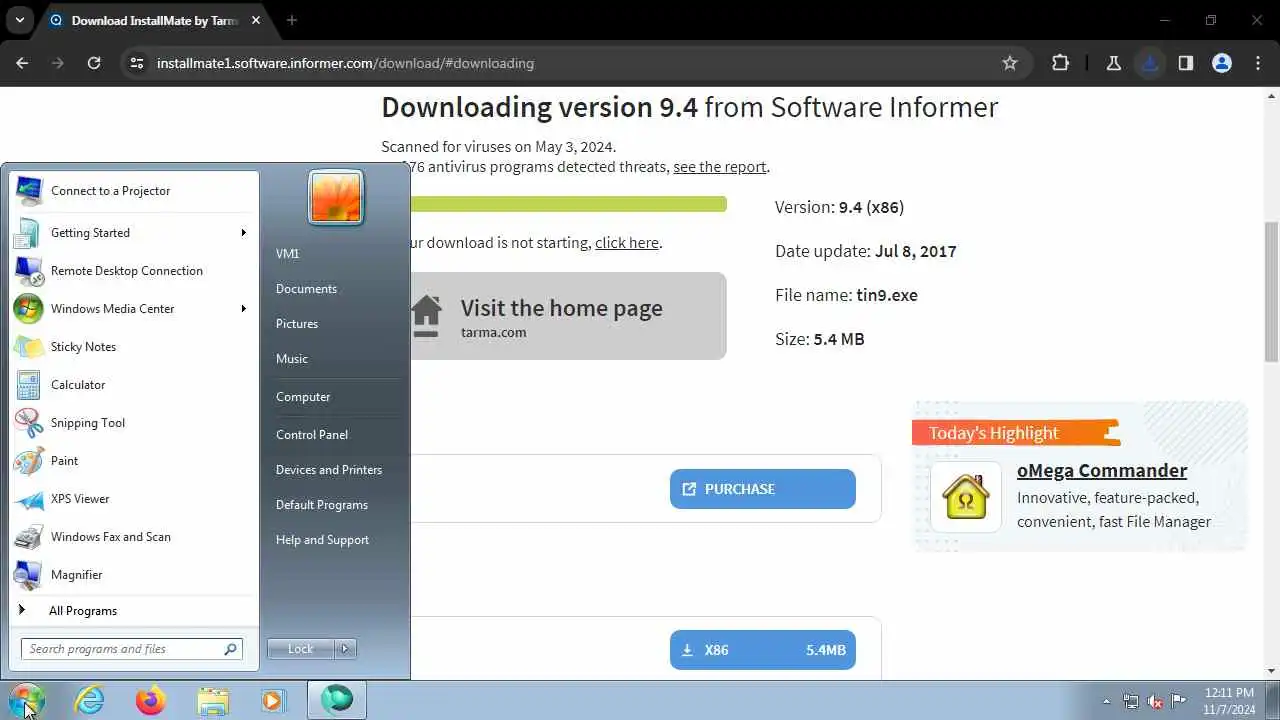
Task: Launch the Calculator icon
Action: pyautogui.click(x=28, y=384)
